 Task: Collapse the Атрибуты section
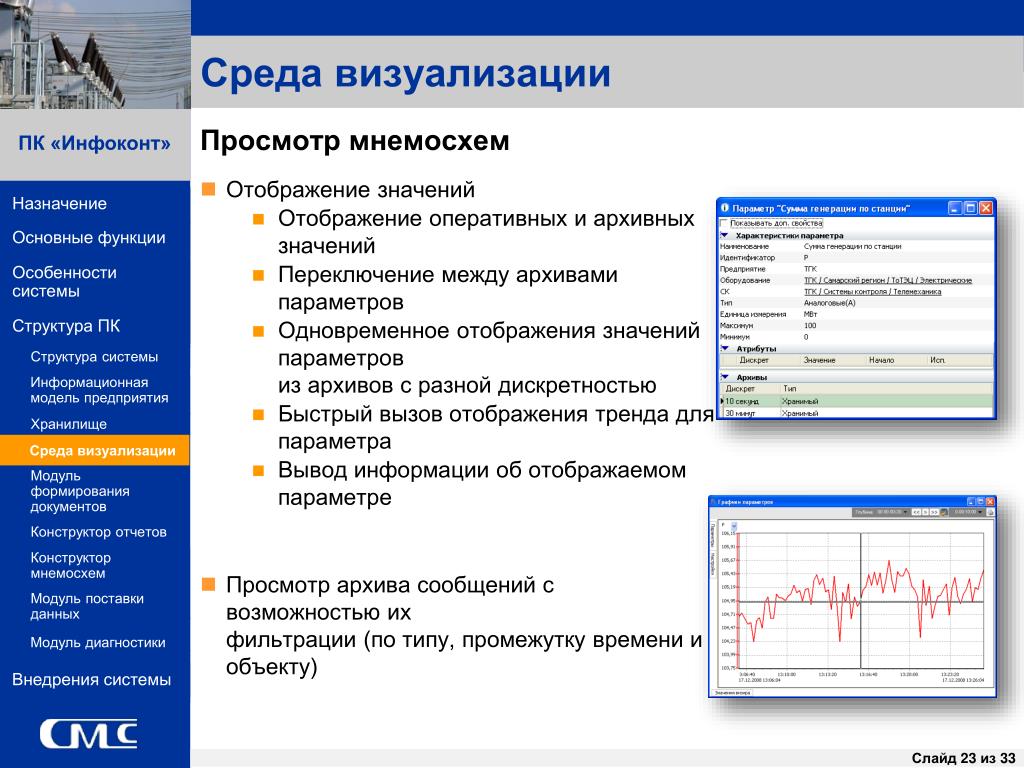pos(725,349)
